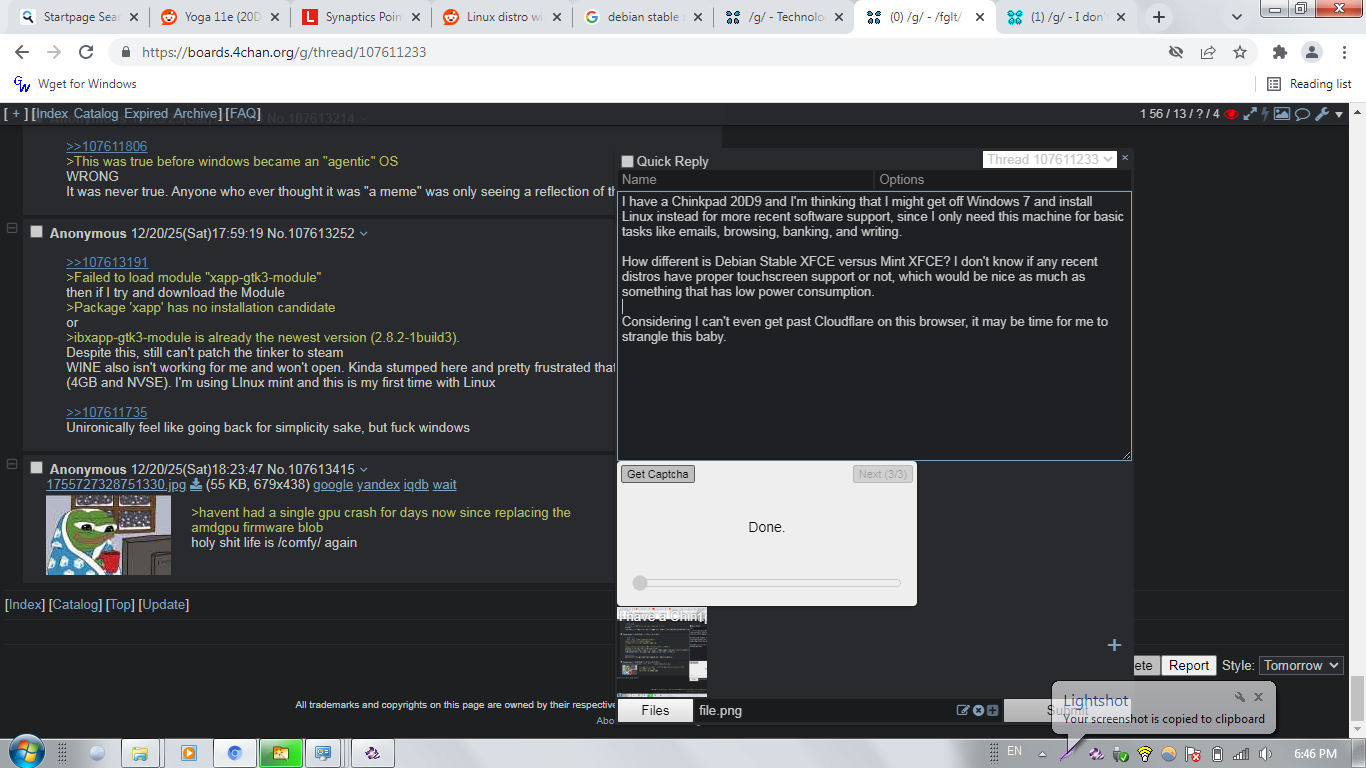Click the file.png preview thumbnail in Quick Reply
This screenshot has width=1366, height=768.
click(662, 654)
